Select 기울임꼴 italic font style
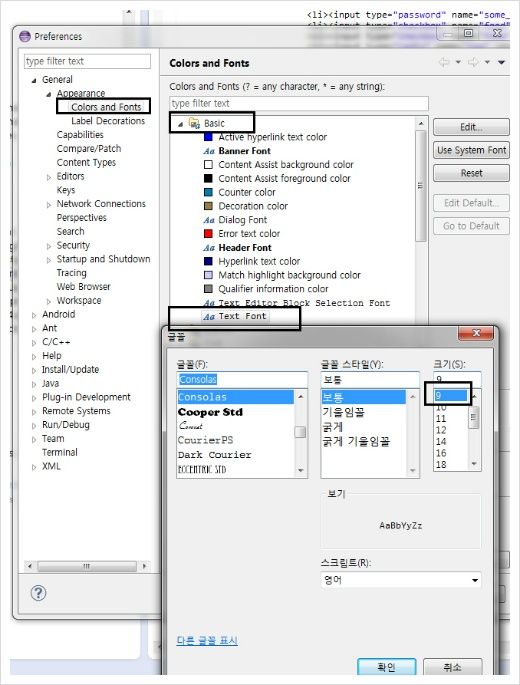This screenshot has height=685, width=520. coord(364,412)
